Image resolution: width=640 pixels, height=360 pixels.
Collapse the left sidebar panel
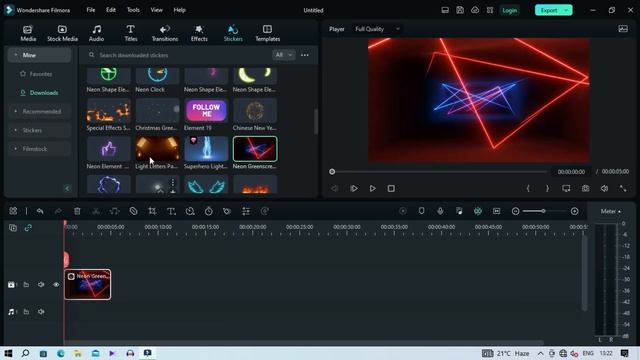(x=67, y=188)
